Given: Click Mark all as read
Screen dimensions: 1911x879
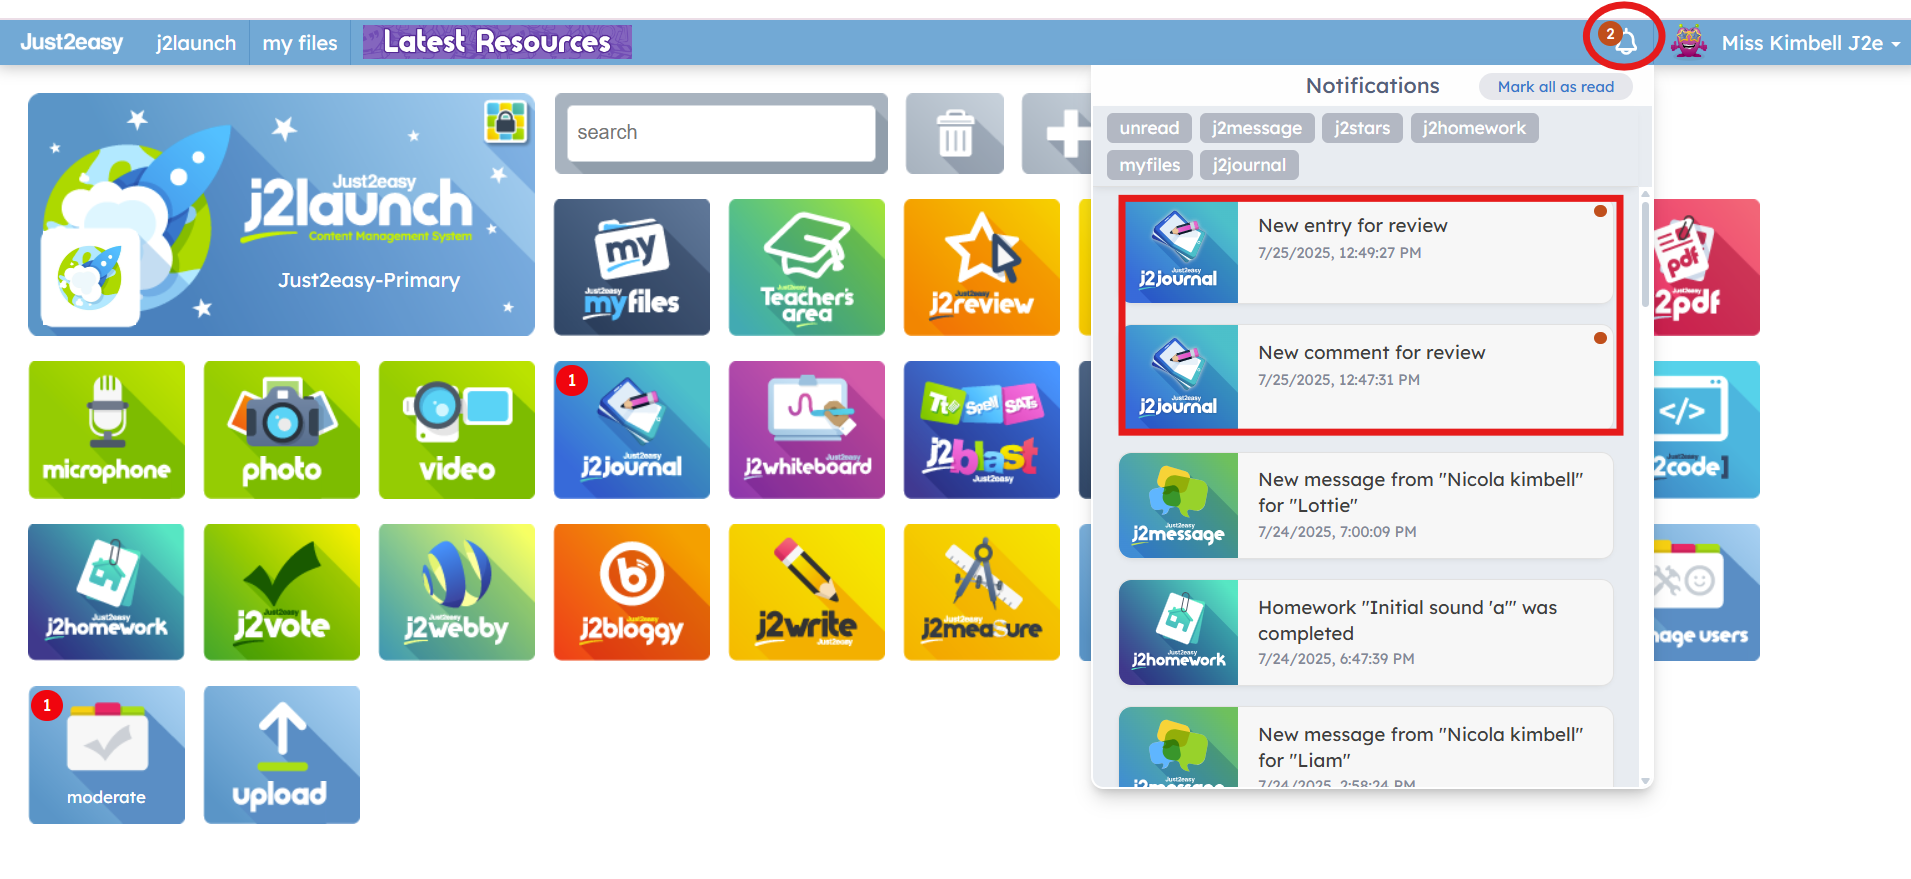Looking at the screenshot, I should pyautogui.click(x=1556, y=87).
